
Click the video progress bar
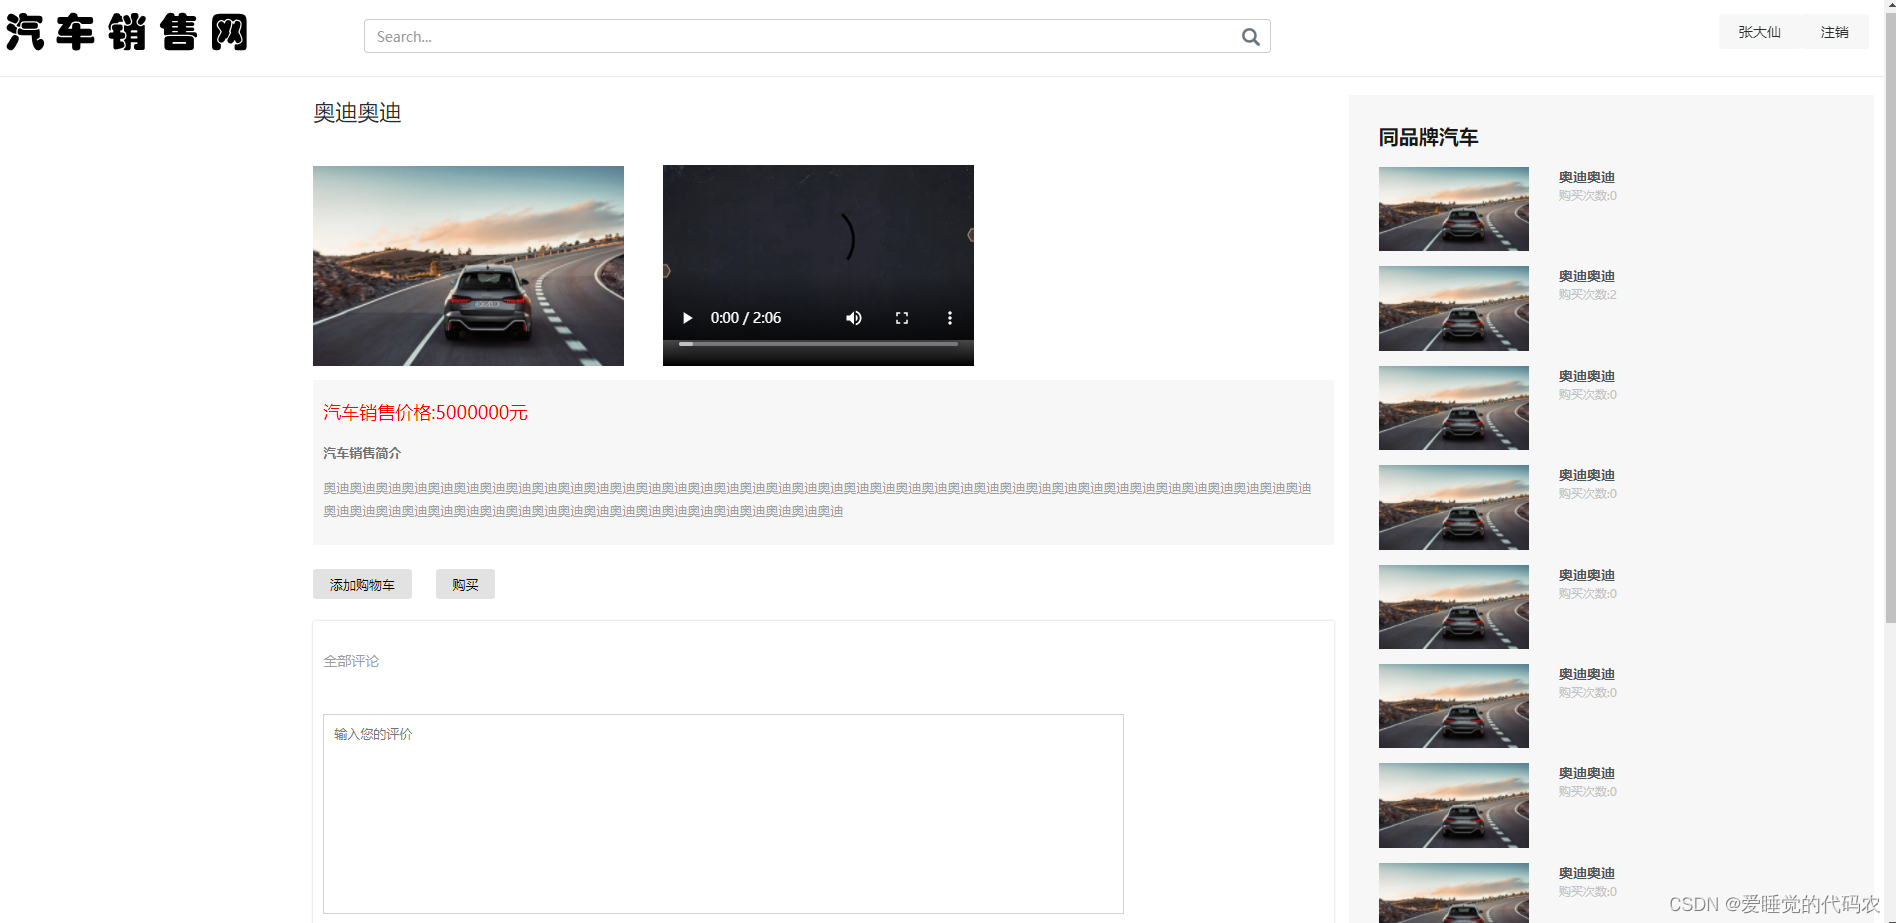pos(818,344)
